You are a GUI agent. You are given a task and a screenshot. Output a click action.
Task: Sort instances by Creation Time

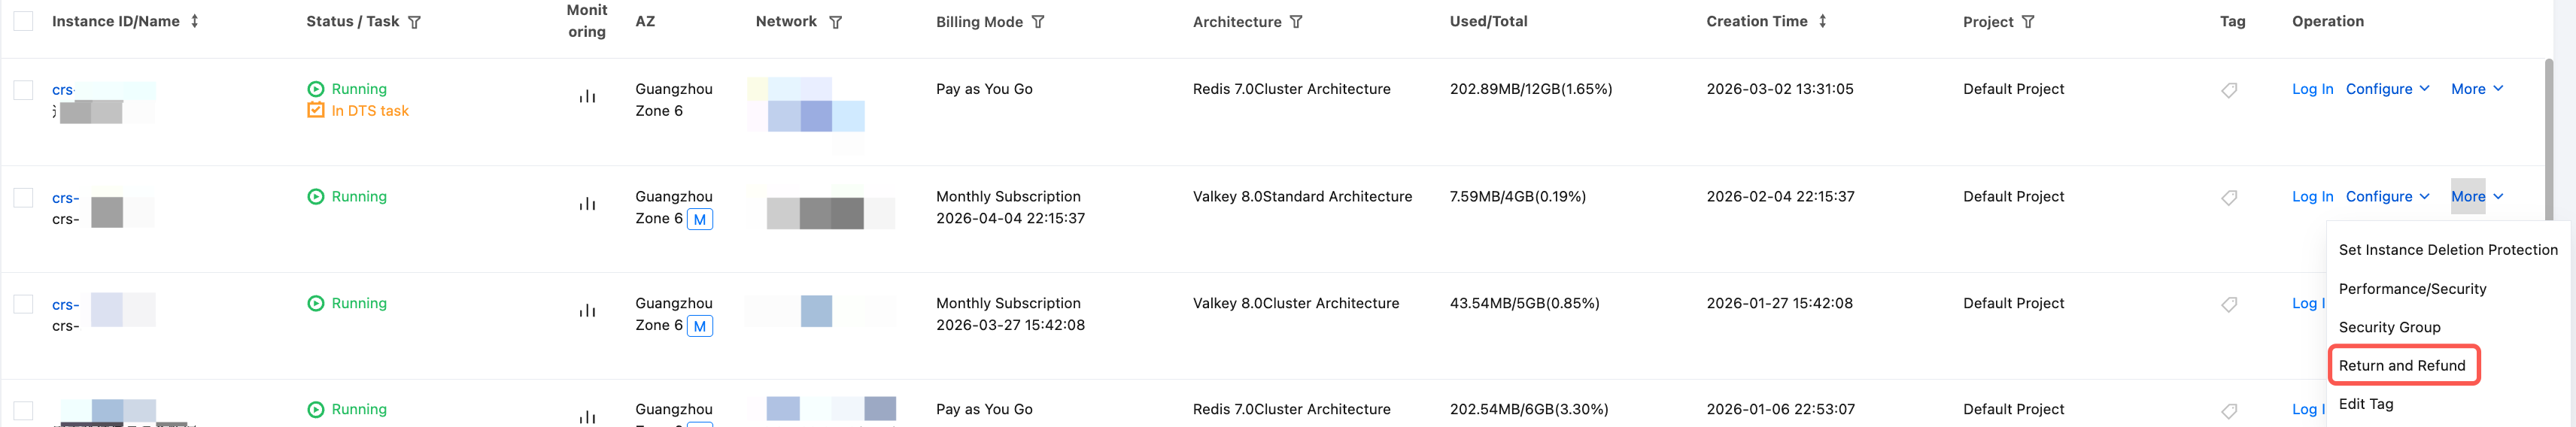pyautogui.click(x=1823, y=21)
